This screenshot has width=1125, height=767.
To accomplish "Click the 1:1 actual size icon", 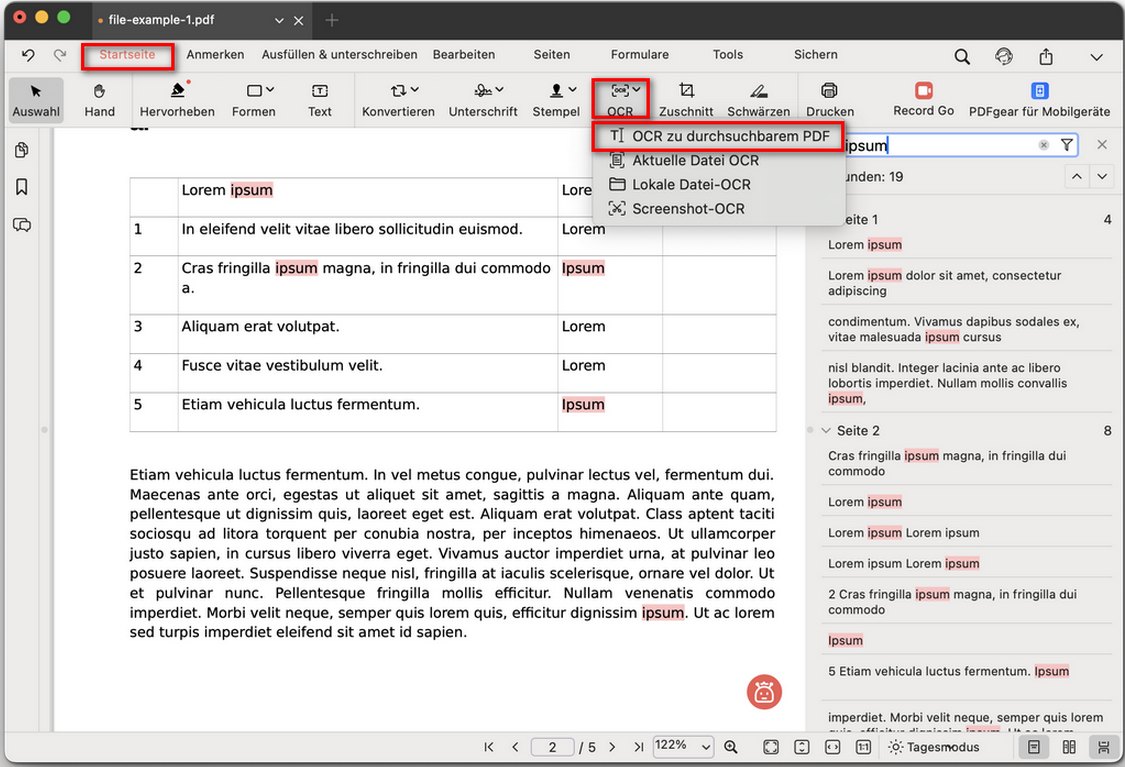I will tap(863, 747).
